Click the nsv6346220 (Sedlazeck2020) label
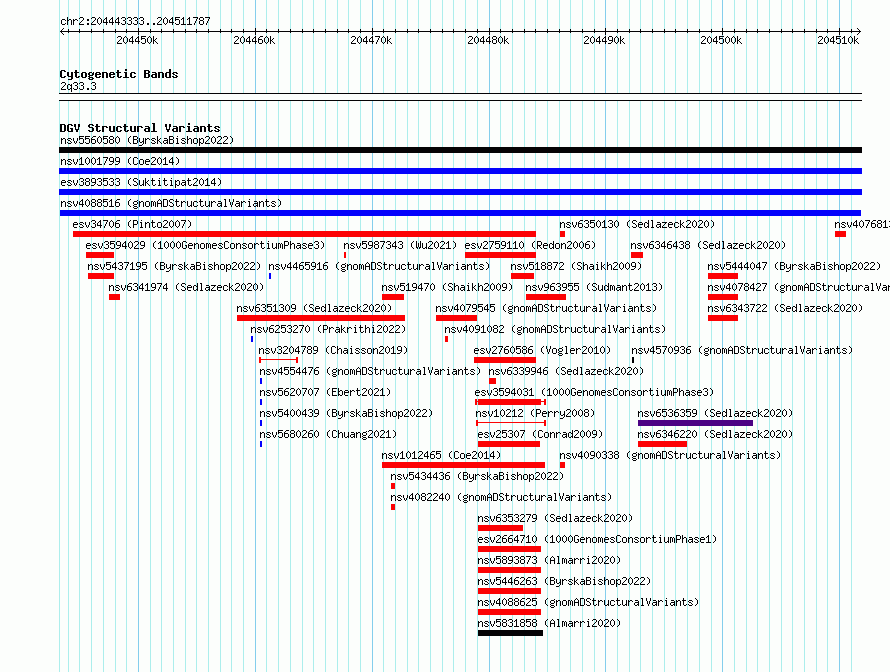 (715, 434)
